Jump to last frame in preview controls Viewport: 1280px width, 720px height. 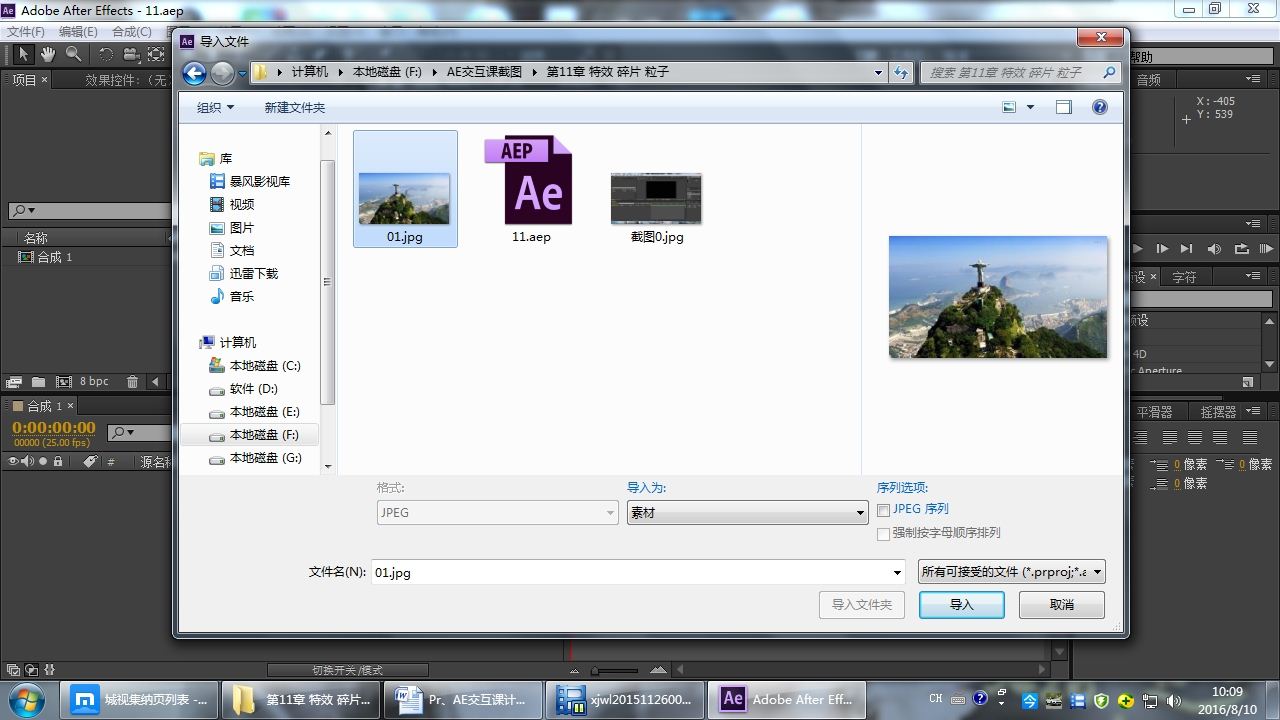[1187, 249]
